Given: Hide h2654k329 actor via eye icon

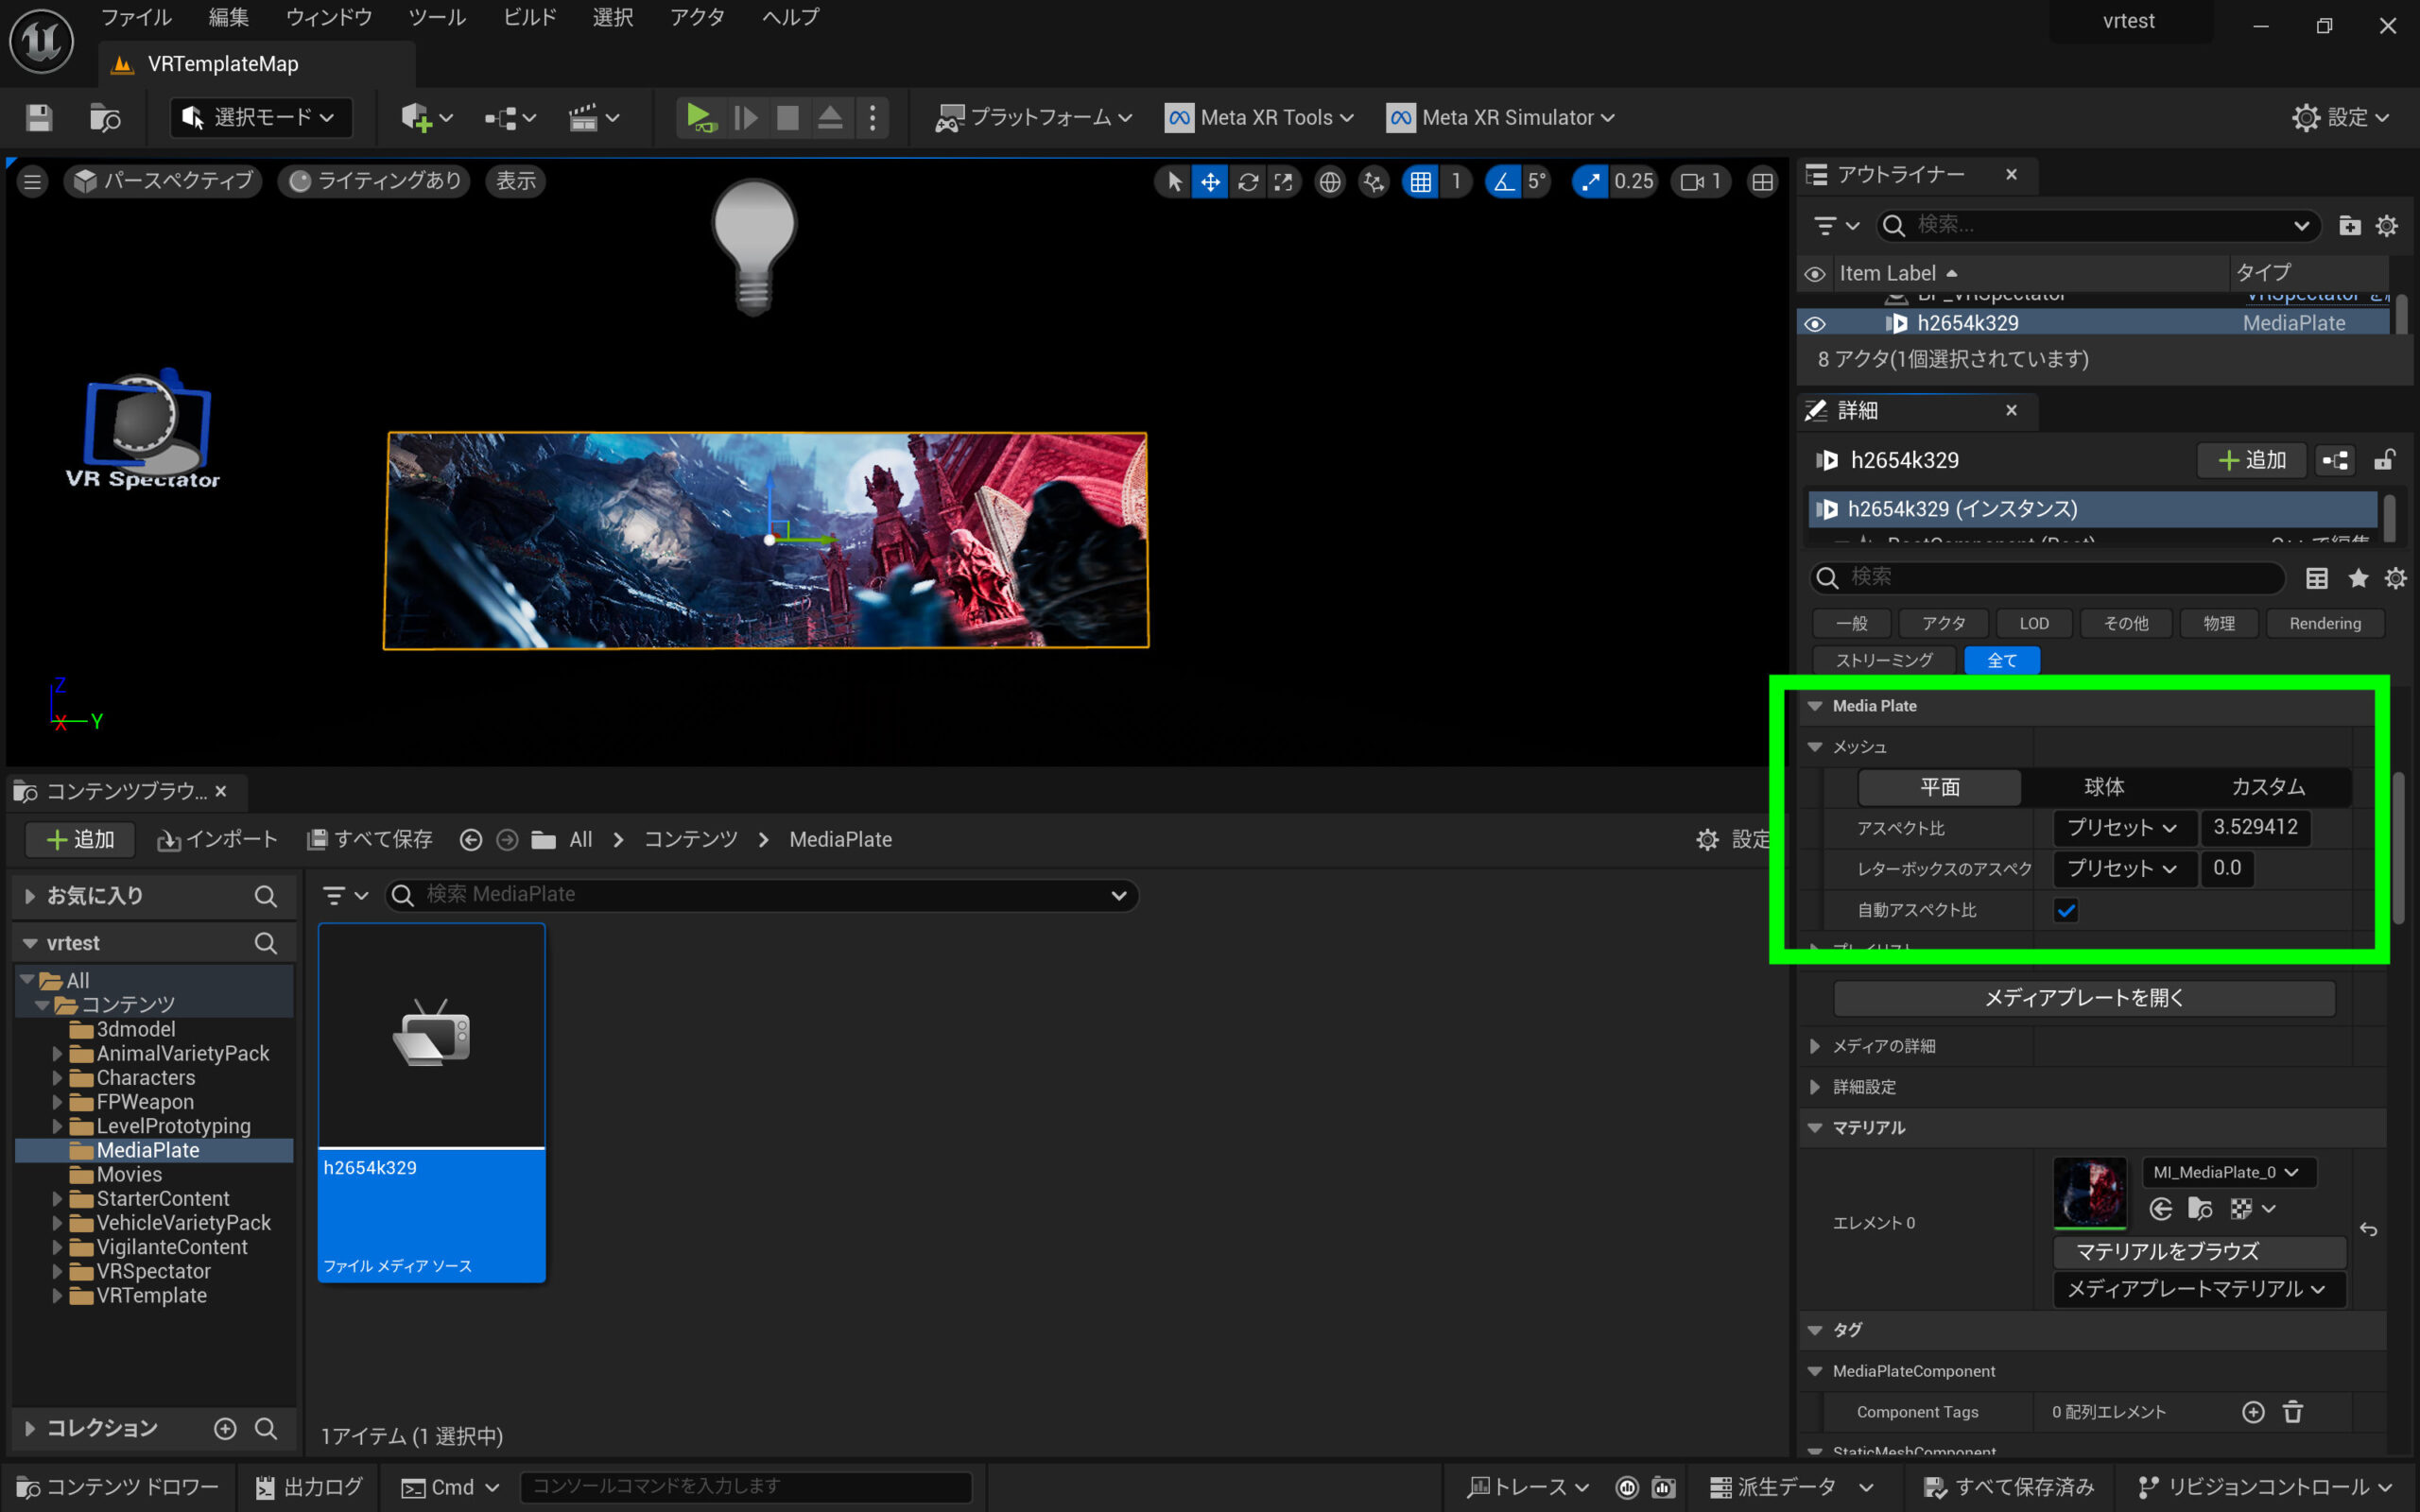Looking at the screenshot, I should pyautogui.click(x=1814, y=324).
